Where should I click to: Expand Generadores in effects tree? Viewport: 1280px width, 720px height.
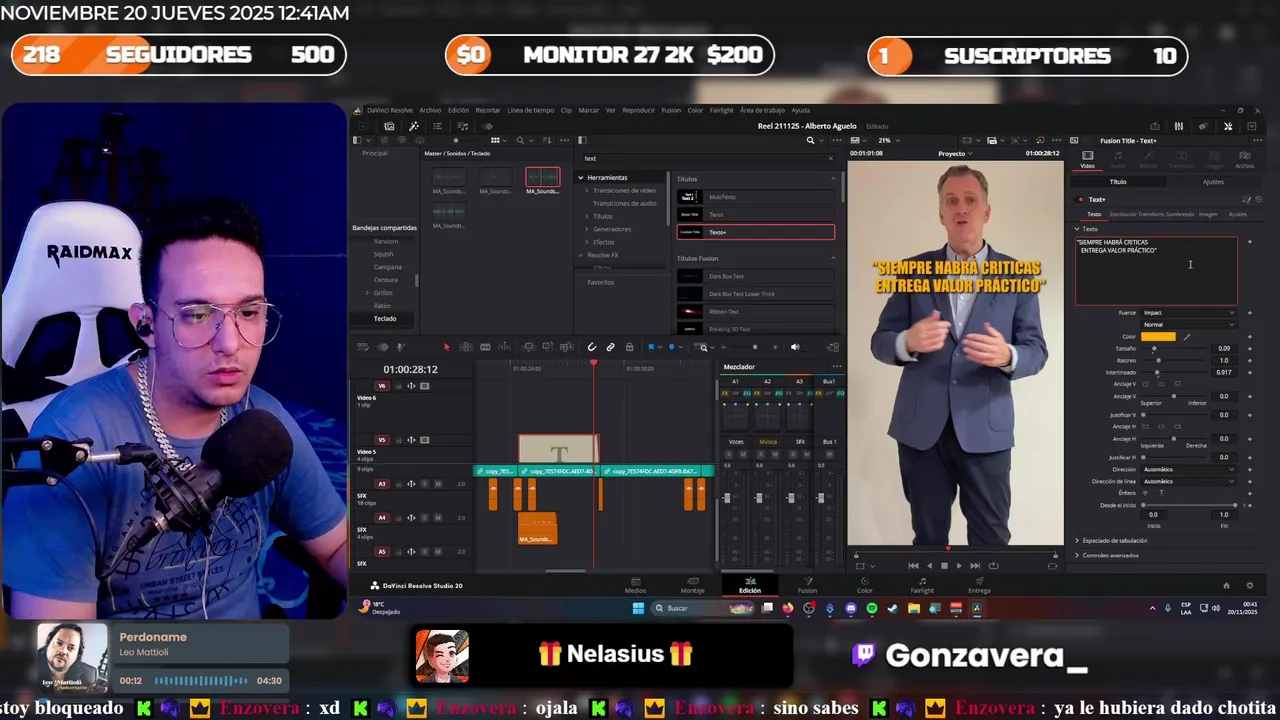588,229
